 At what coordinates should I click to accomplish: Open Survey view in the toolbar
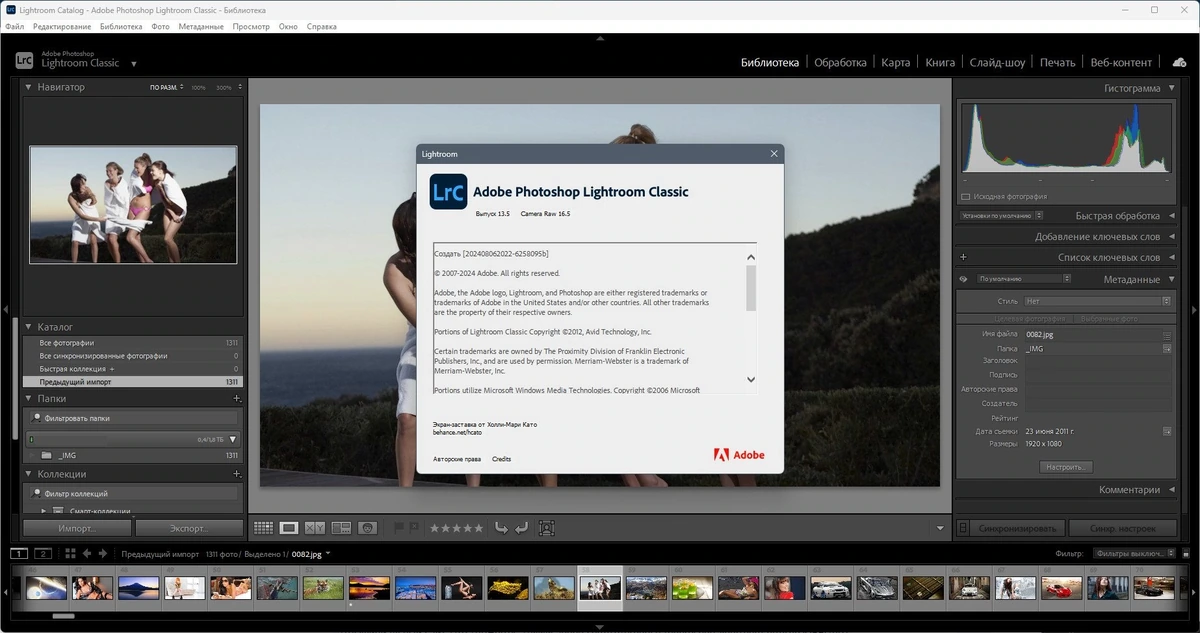pos(341,527)
